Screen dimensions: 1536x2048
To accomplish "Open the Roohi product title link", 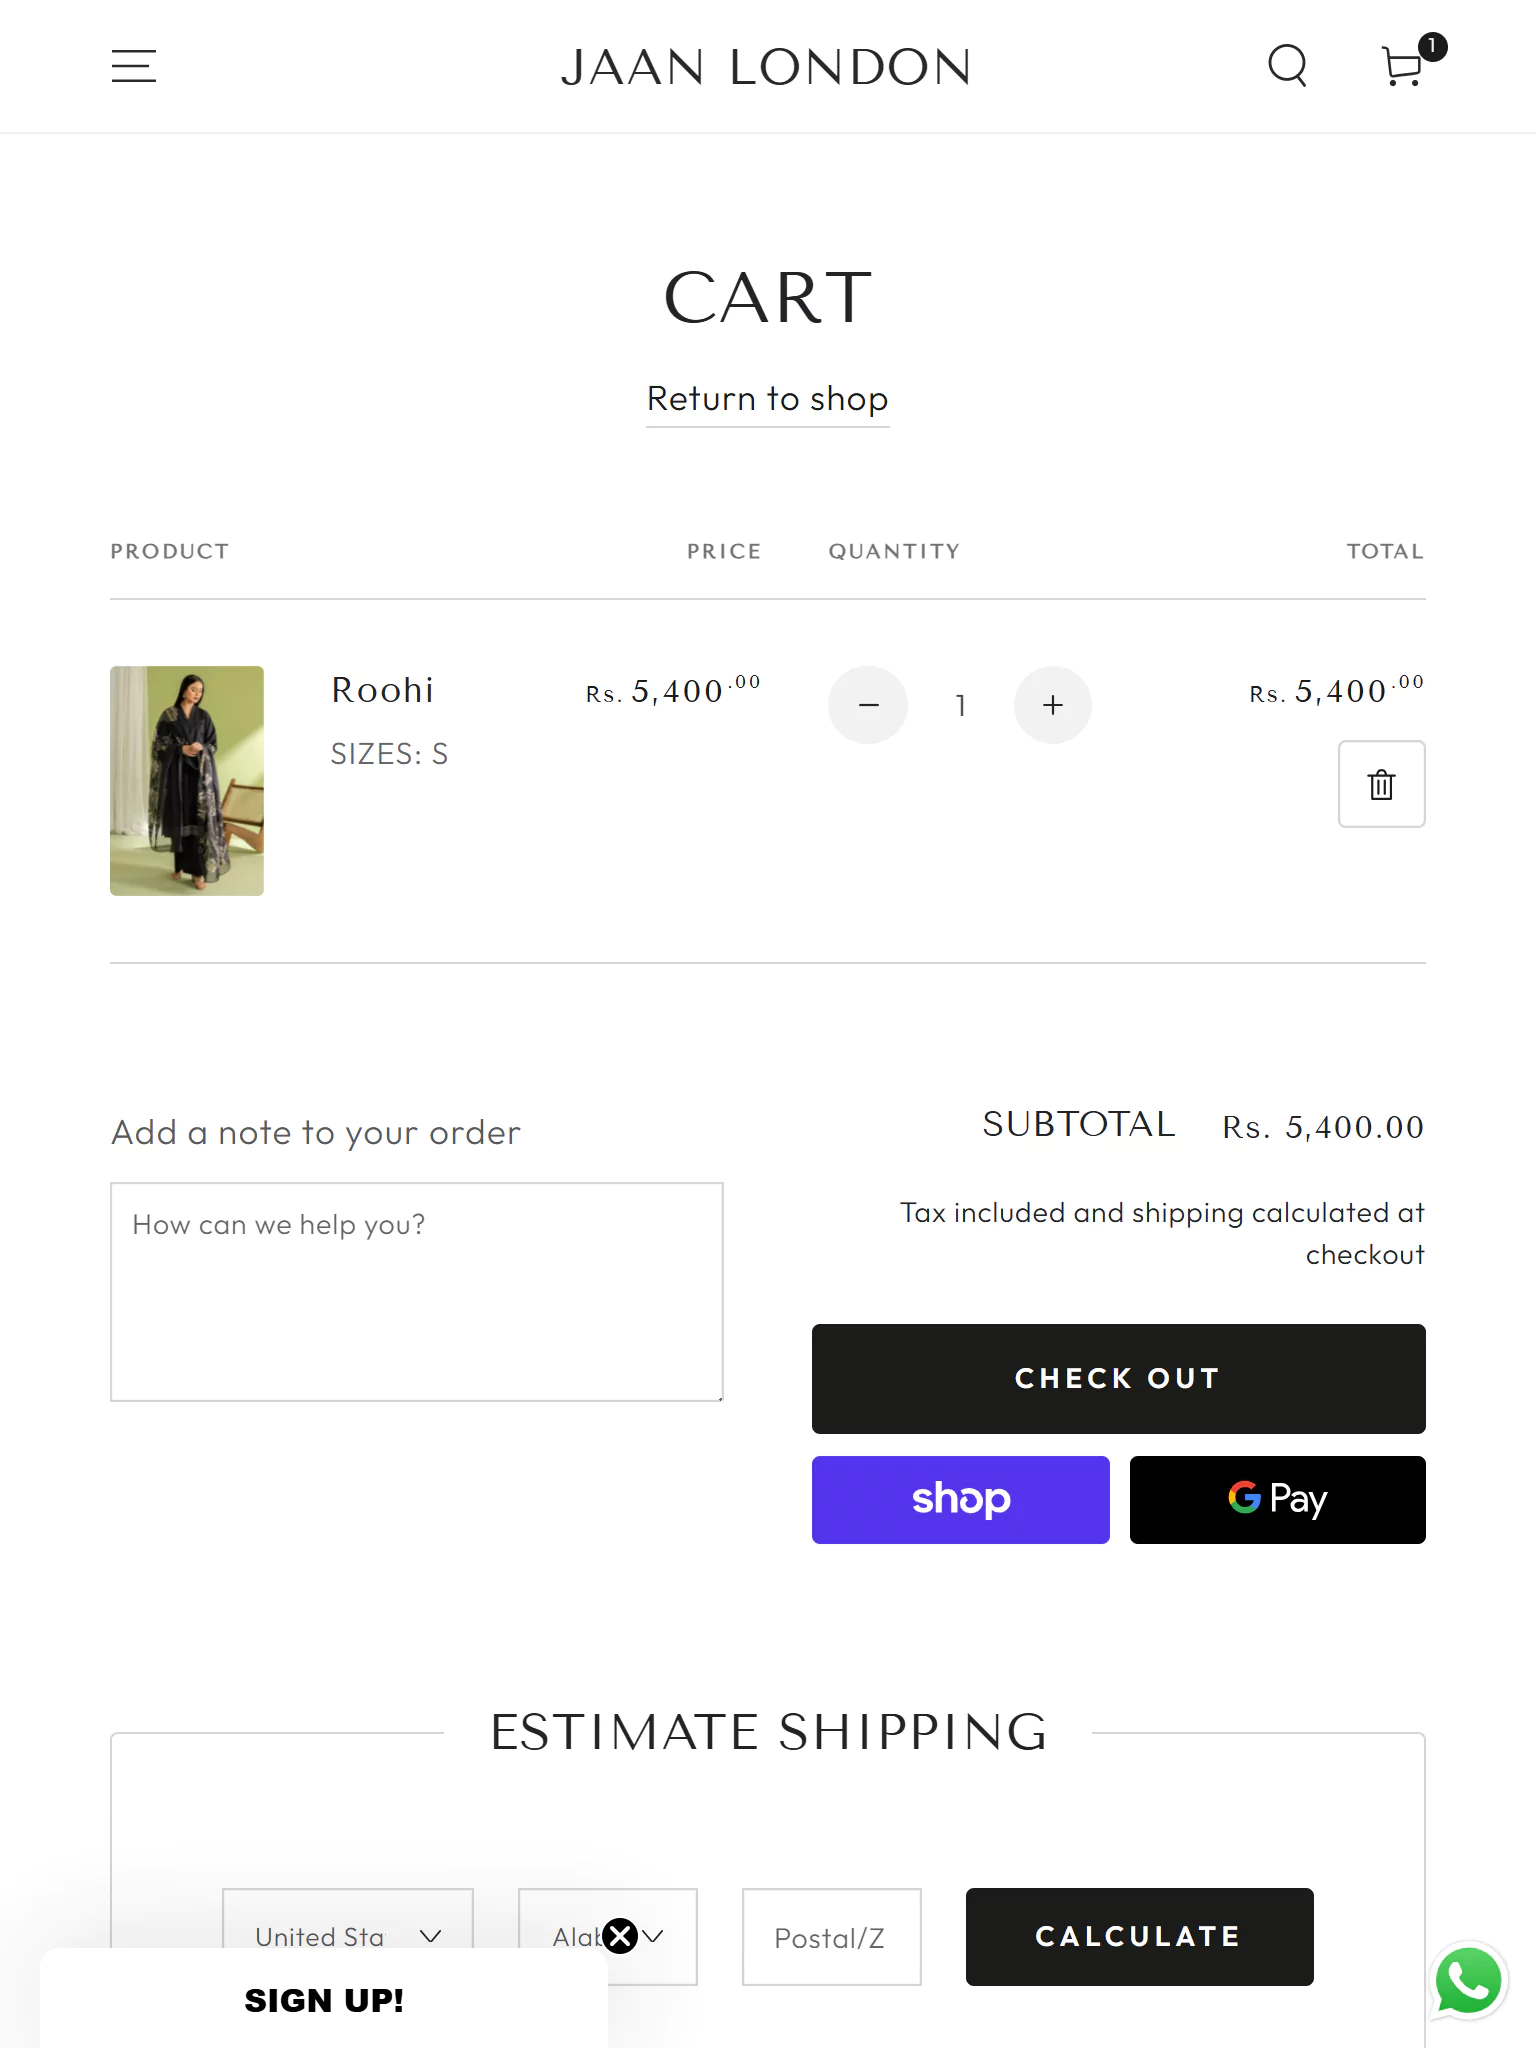I will click(x=382, y=691).
